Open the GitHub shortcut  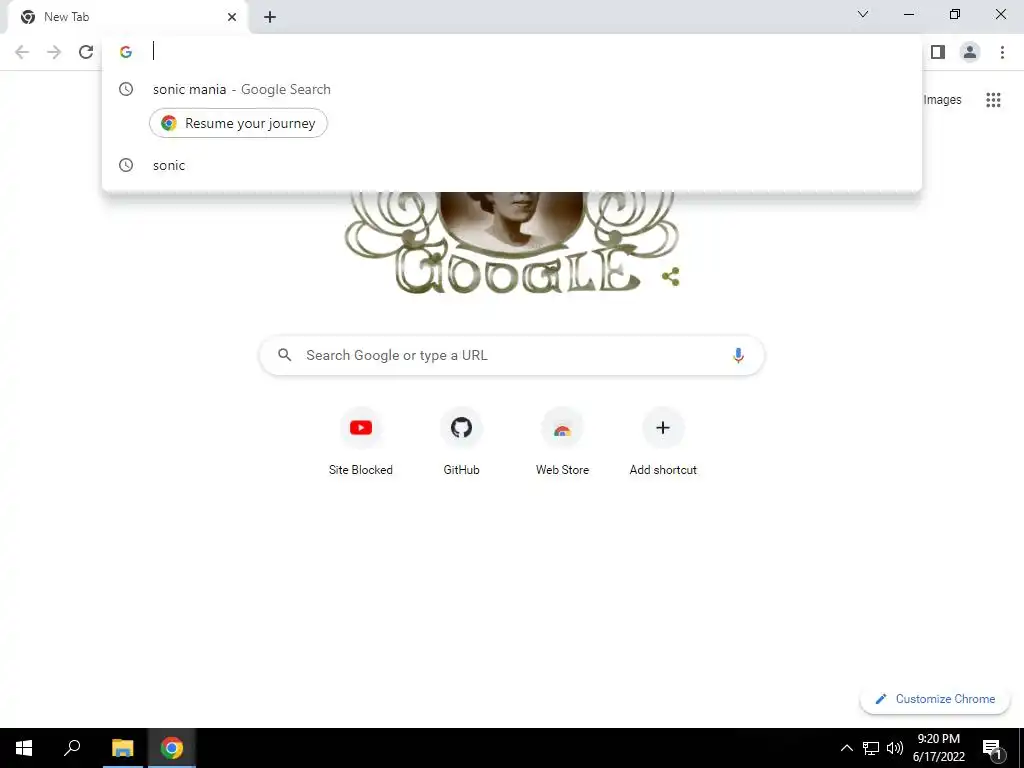461,442
